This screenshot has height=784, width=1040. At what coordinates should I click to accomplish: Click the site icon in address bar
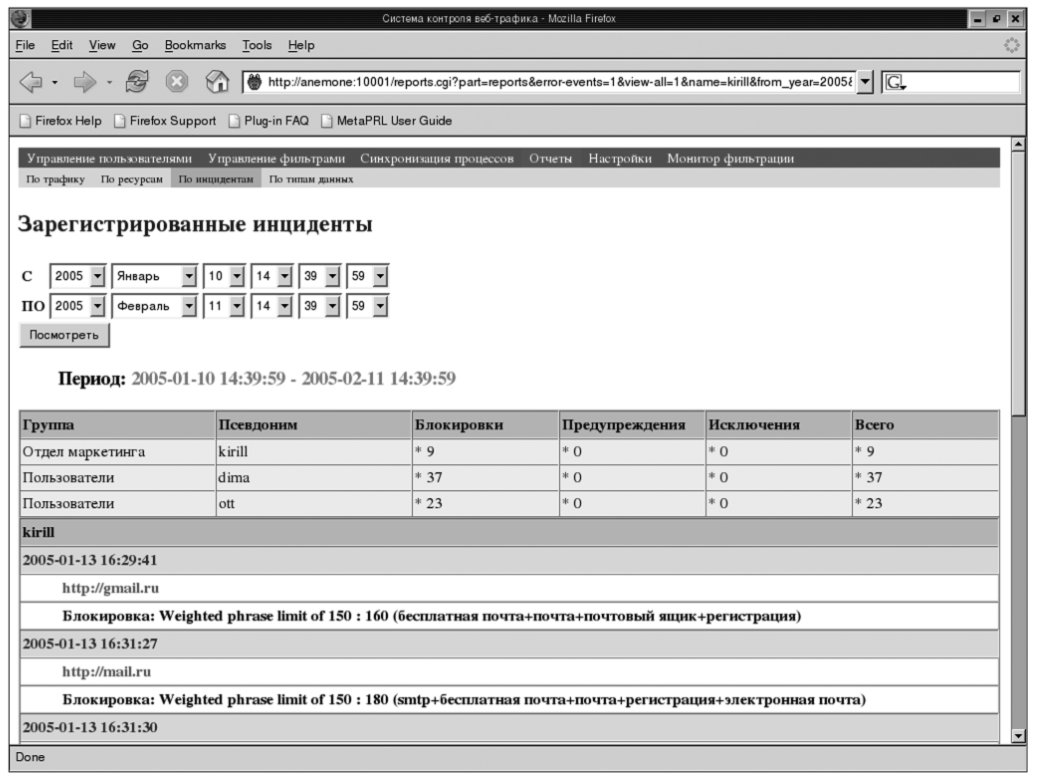coord(254,82)
